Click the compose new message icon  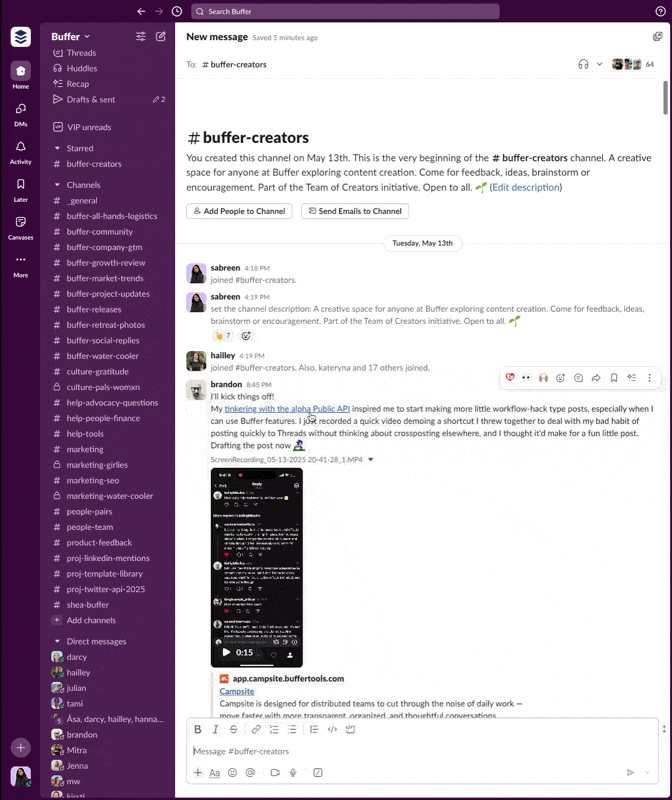(x=161, y=36)
